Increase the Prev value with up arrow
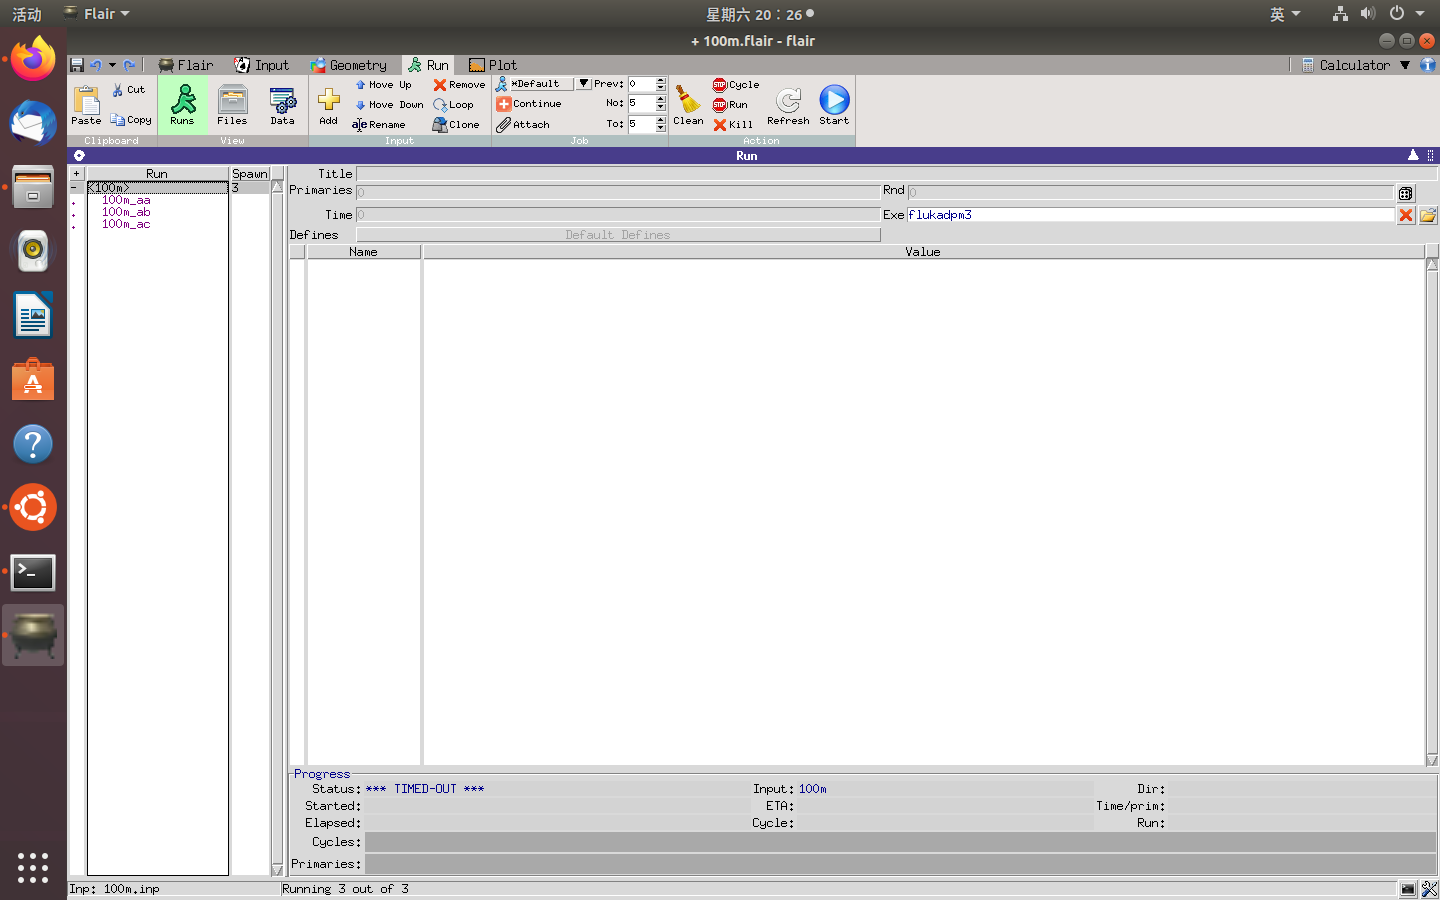The width and height of the screenshot is (1440, 900). [661, 81]
